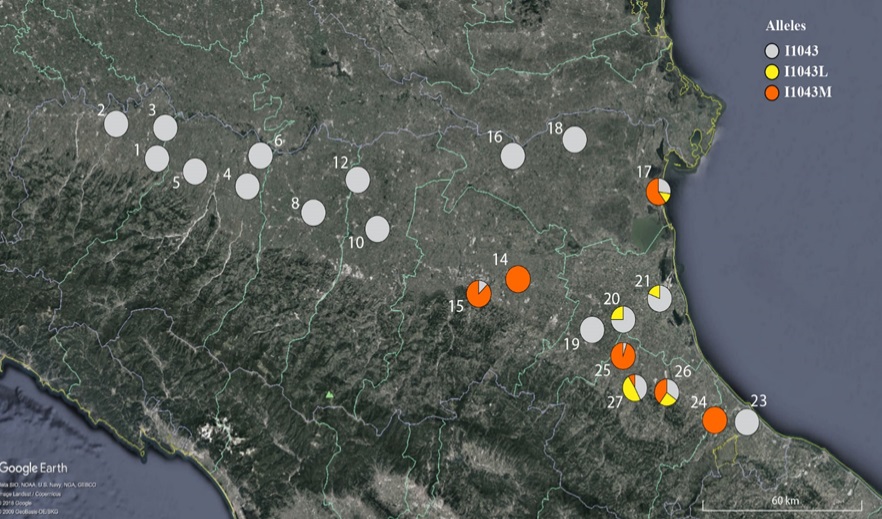
Task: Select the gray marker numbered 10
Action: click(x=377, y=229)
